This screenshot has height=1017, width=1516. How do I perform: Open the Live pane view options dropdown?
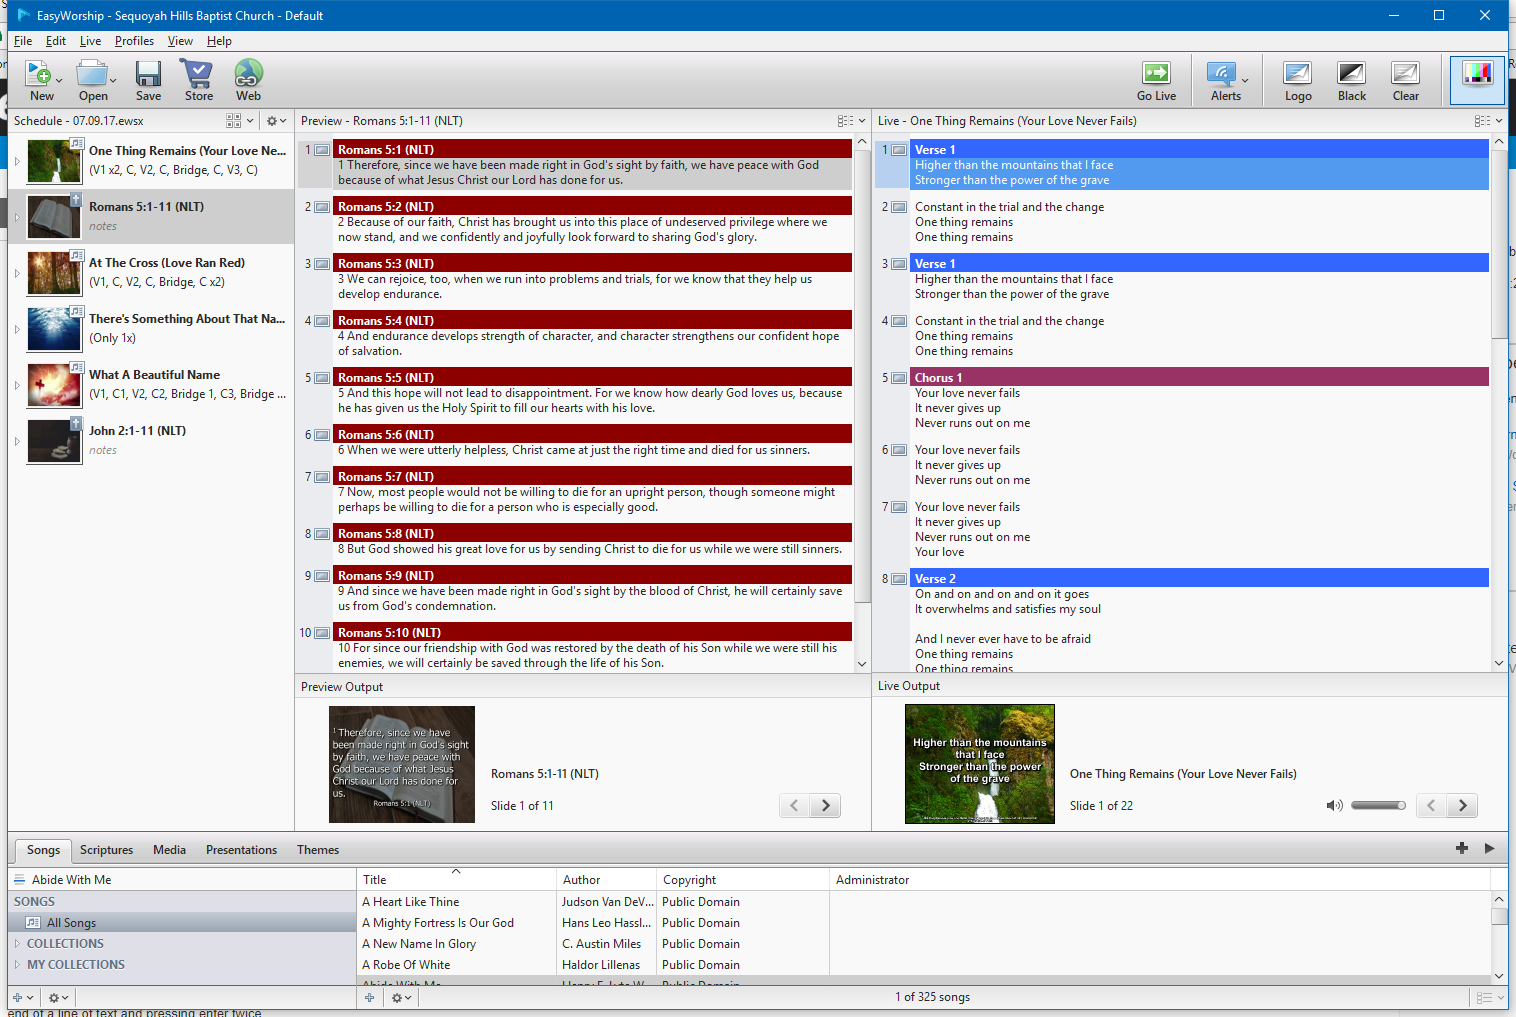click(x=1489, y=121)
